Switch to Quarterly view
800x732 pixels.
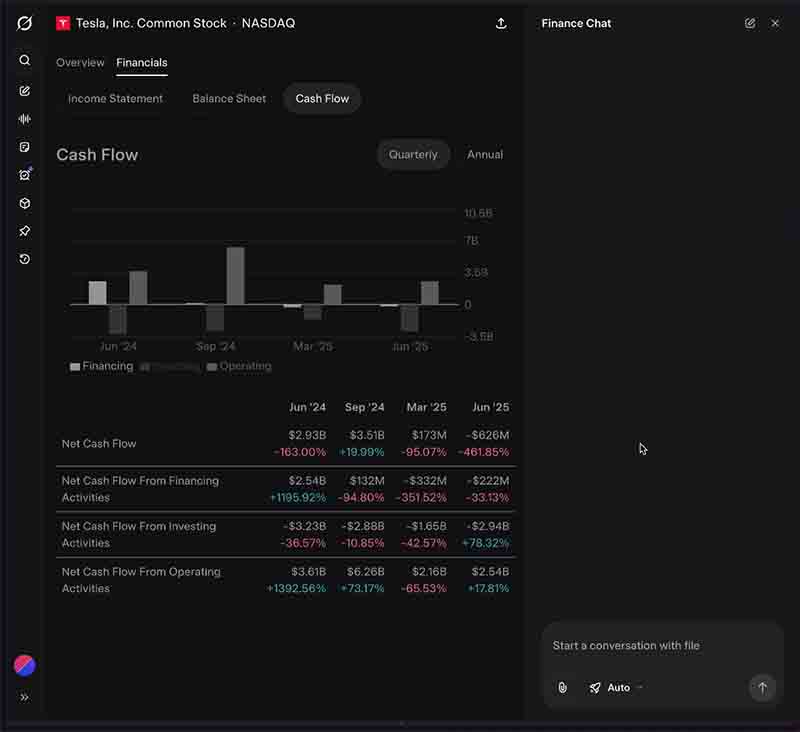click(413, 155)
